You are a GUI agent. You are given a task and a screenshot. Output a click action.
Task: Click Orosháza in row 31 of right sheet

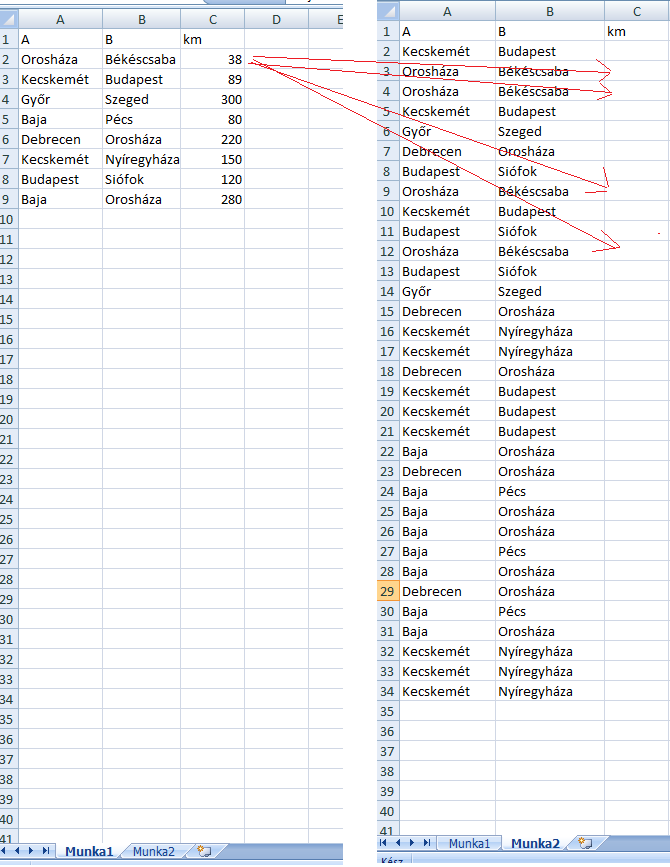[549, 631]
